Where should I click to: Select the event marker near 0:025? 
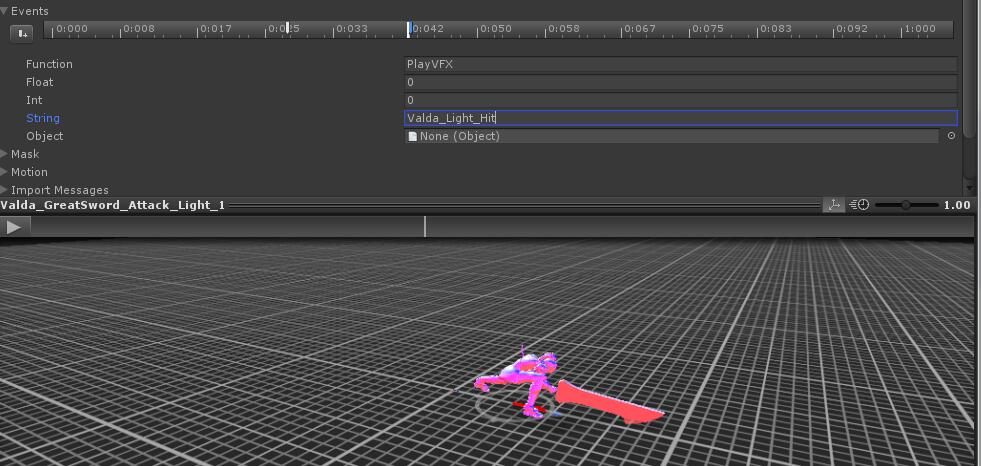(288, 29)
